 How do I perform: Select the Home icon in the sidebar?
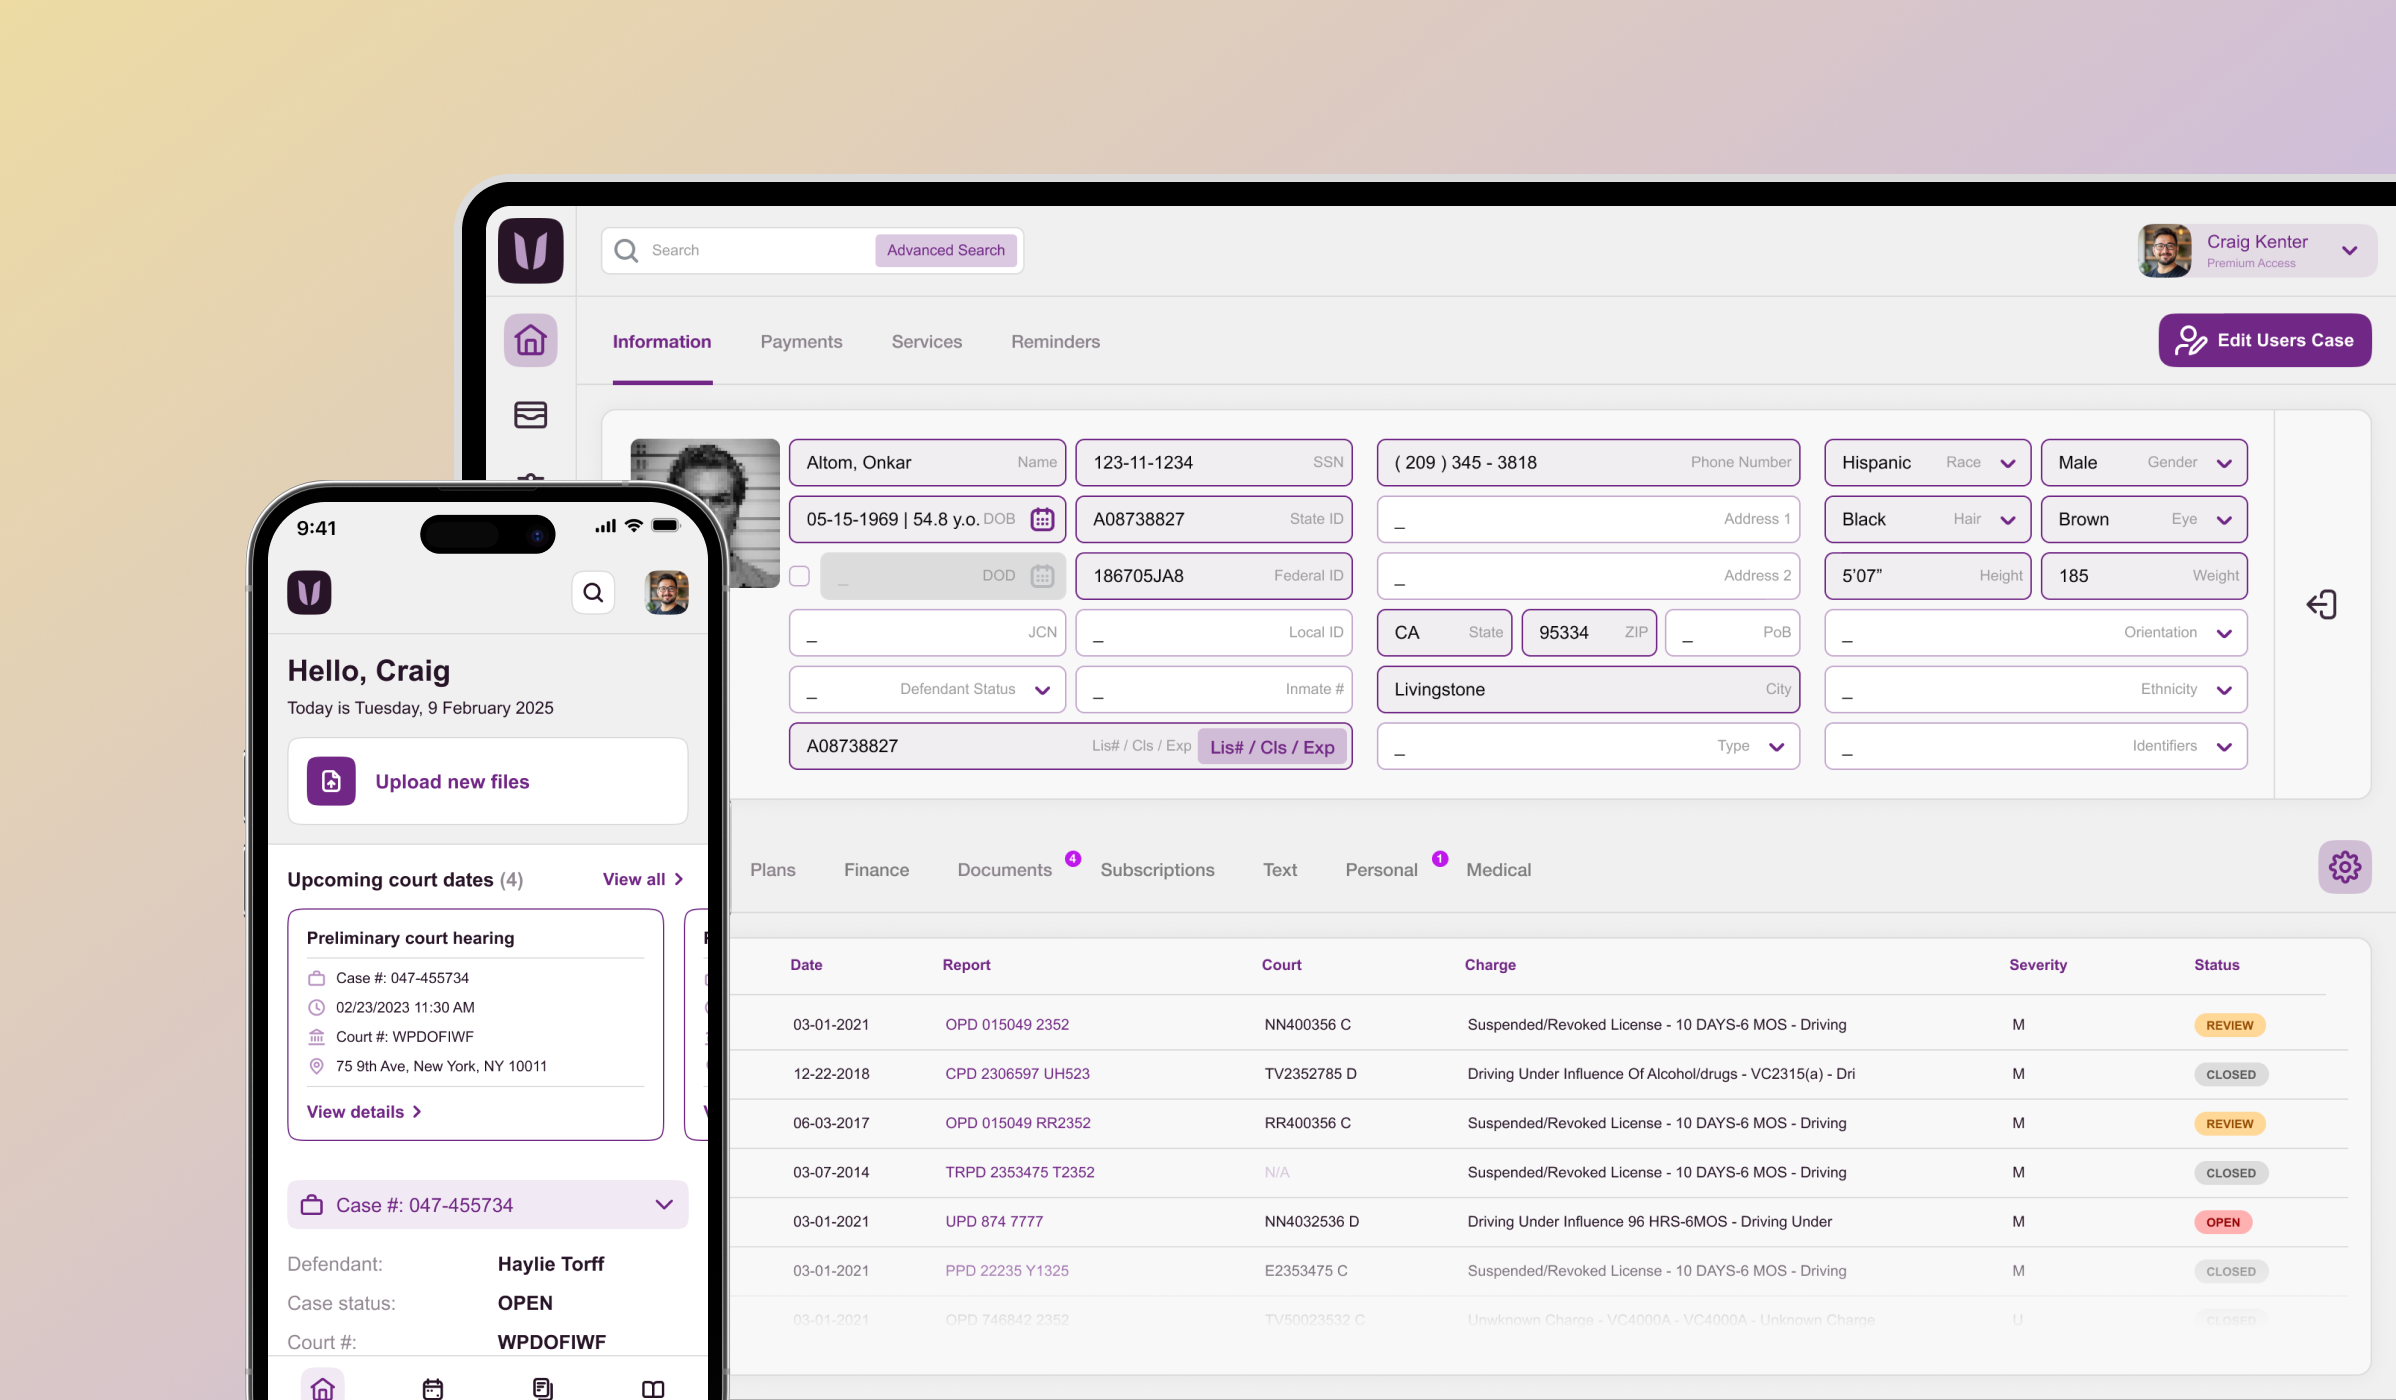coord(530,340)
